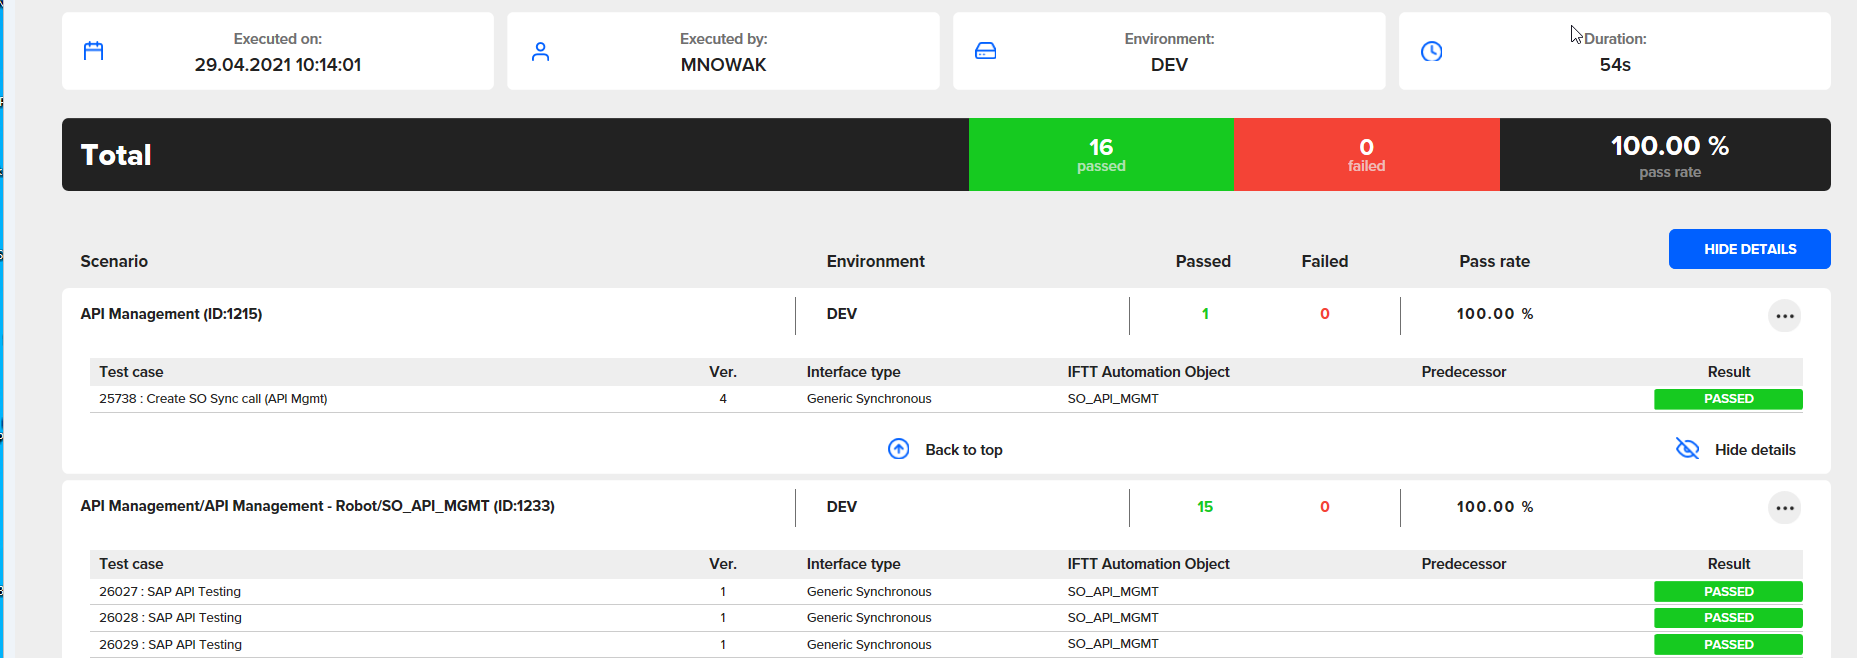
Task: Click the environment drive icon
Action: tap(985, 51)
